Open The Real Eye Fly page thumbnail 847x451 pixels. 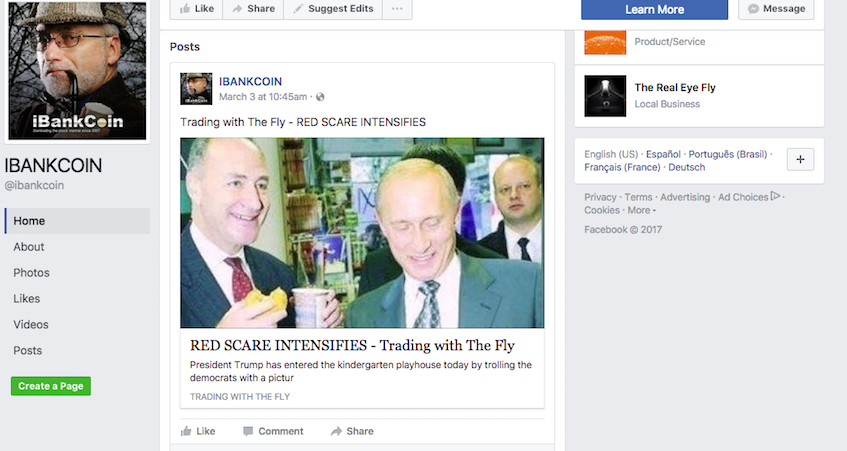pos(605,96)
